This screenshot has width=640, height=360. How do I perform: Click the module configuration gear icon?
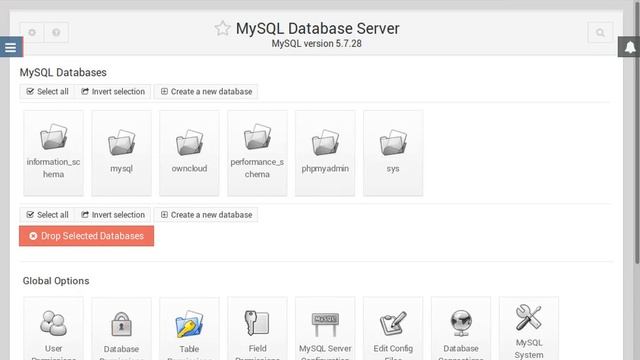(x=32, y=32)
